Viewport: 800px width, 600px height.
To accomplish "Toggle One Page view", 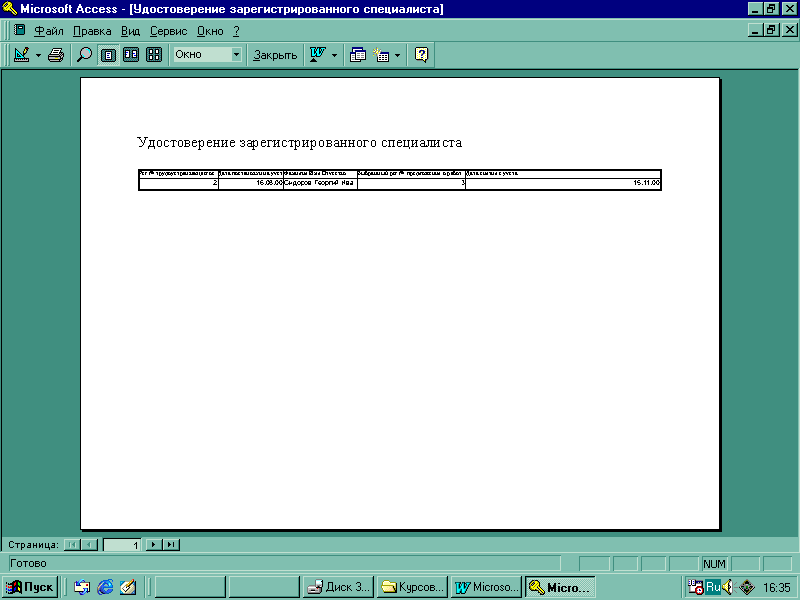I will coord(108,55).
